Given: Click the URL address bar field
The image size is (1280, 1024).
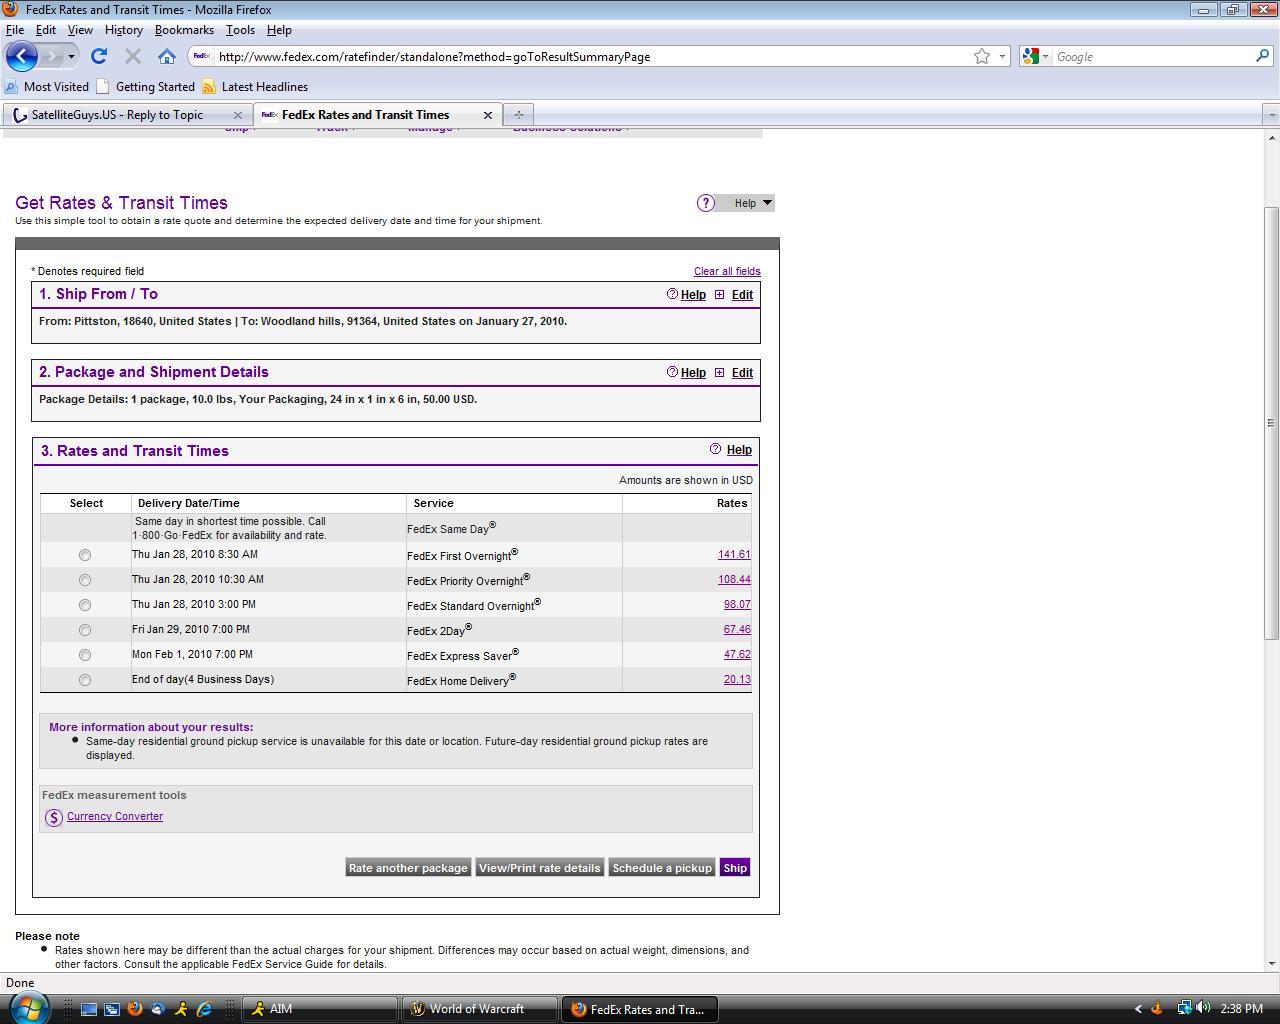Looking at the screenshot, I should pyautogui.click(x=590, y=56).
